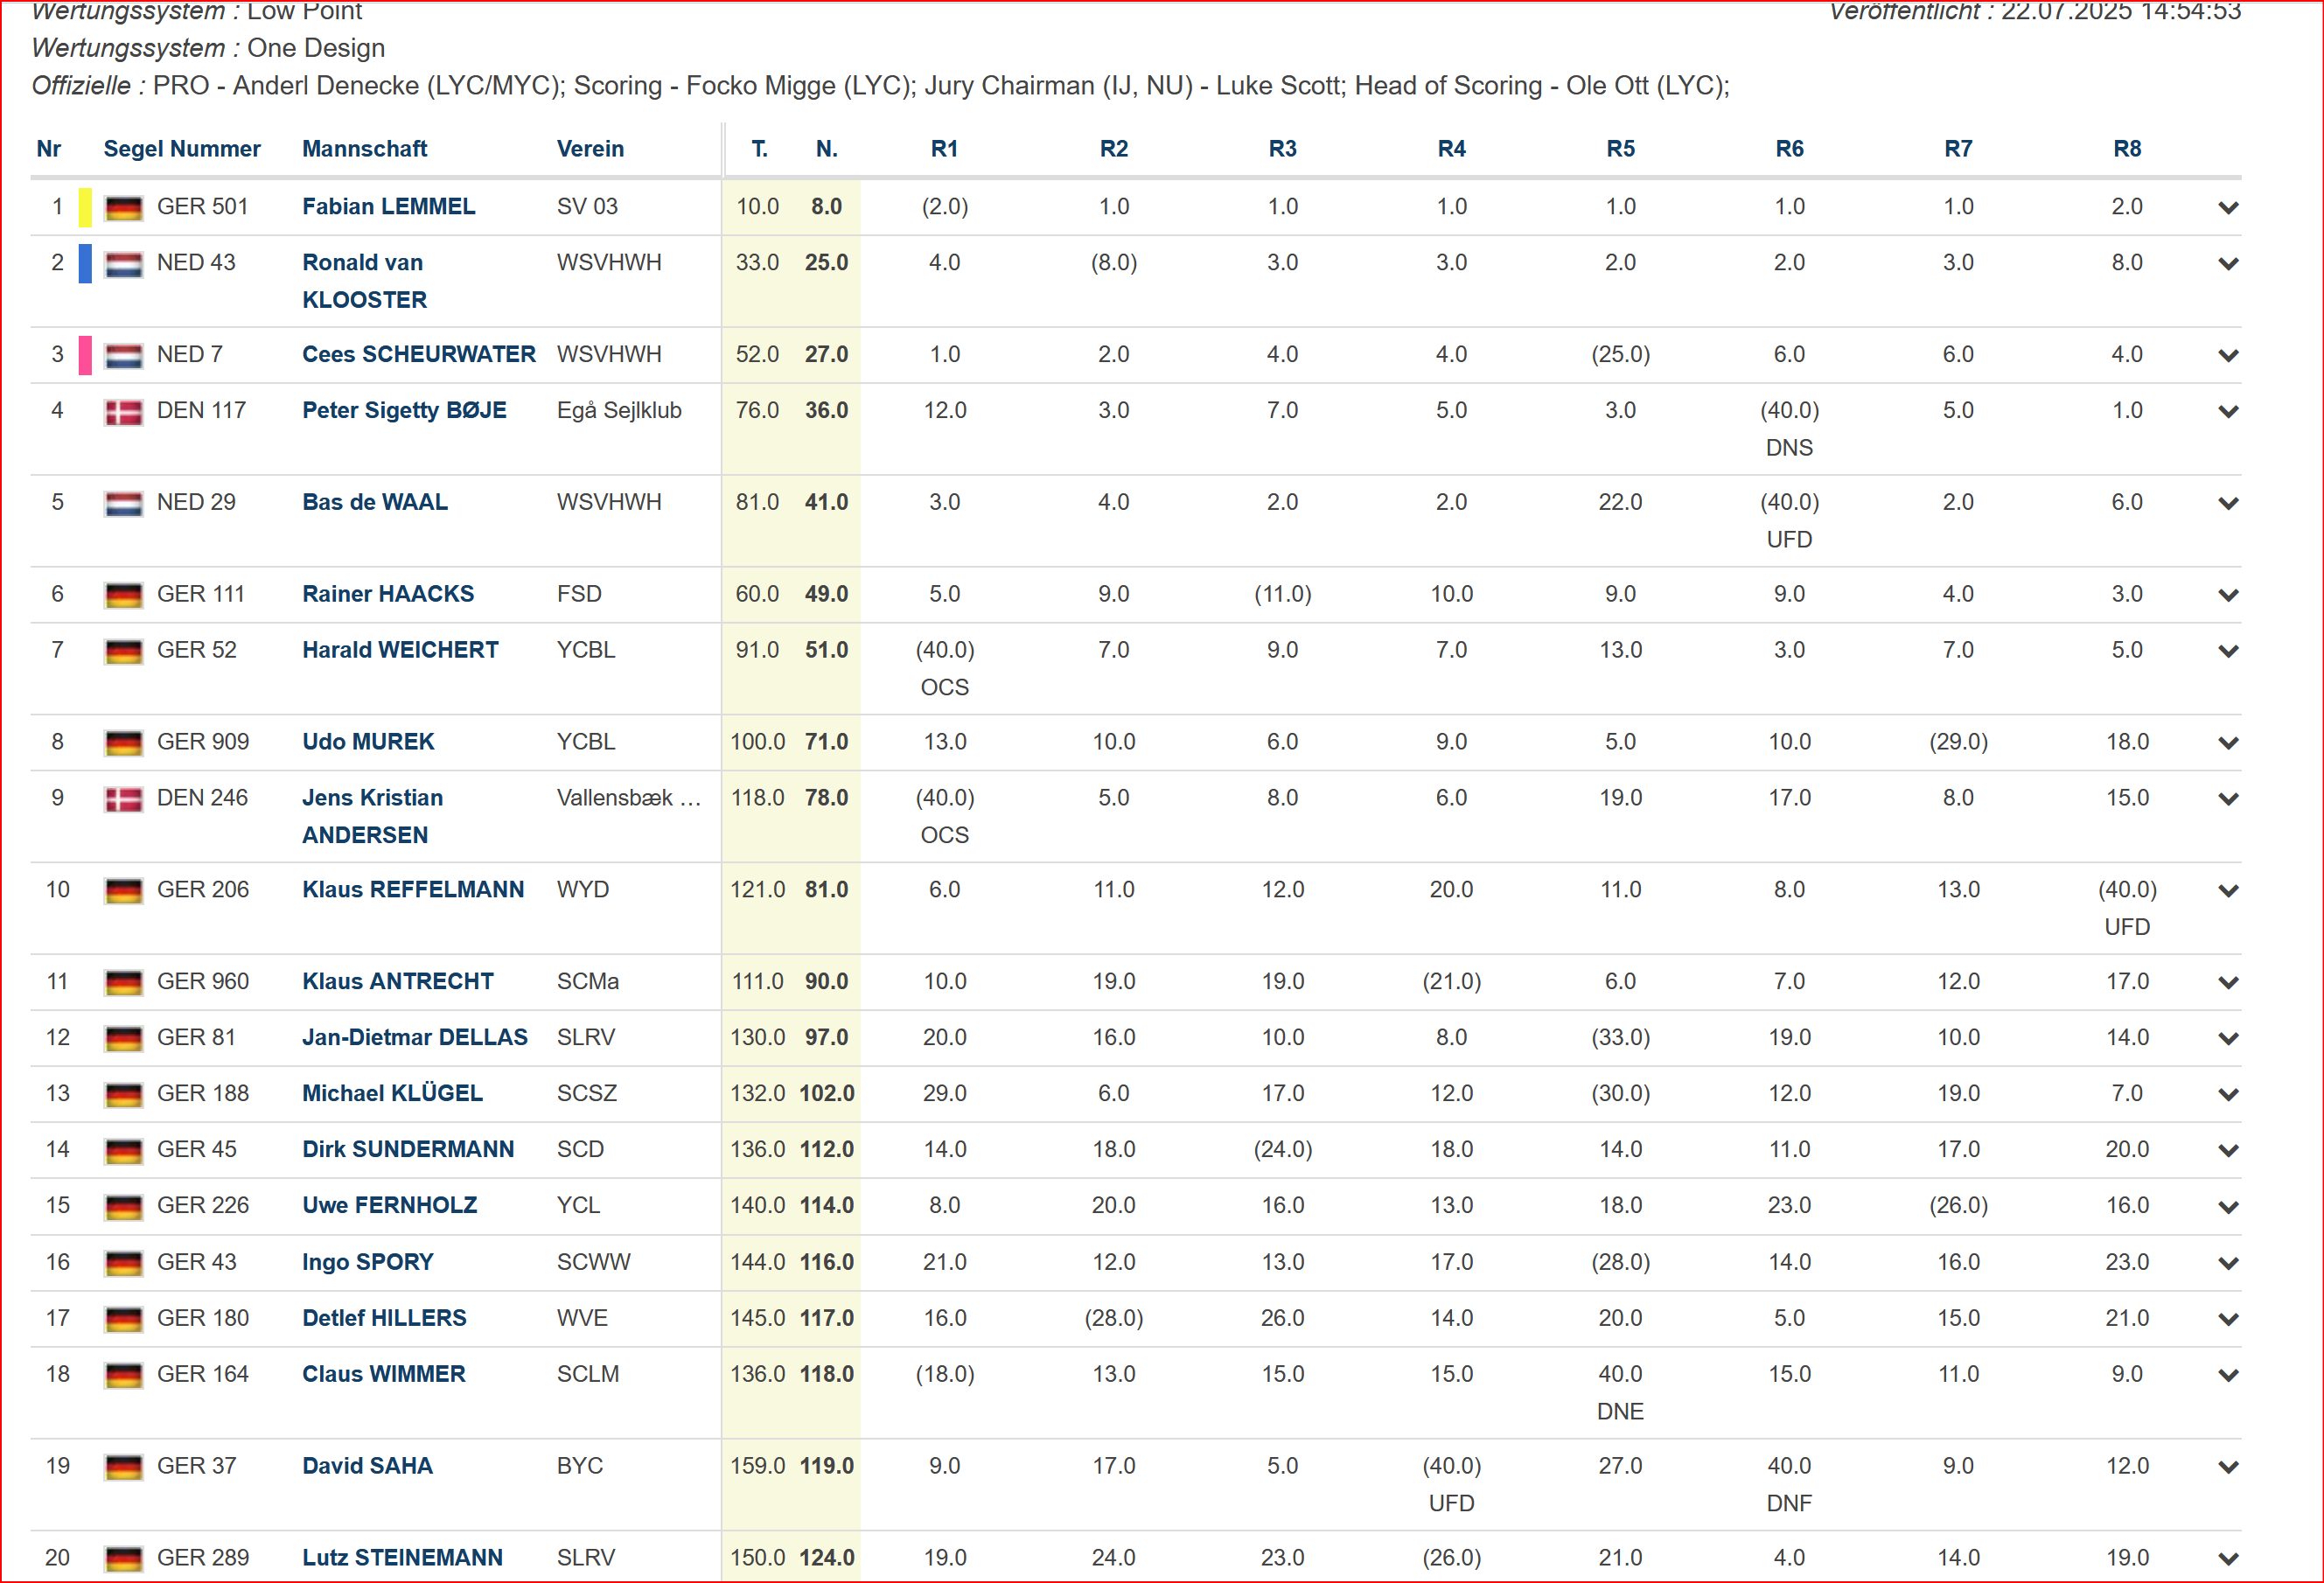This screenshot has width=2324, height=1583.
Task: Click the DNS code under Peter Sigetty BØJE's R6
Action: [x=1789, y=448]
